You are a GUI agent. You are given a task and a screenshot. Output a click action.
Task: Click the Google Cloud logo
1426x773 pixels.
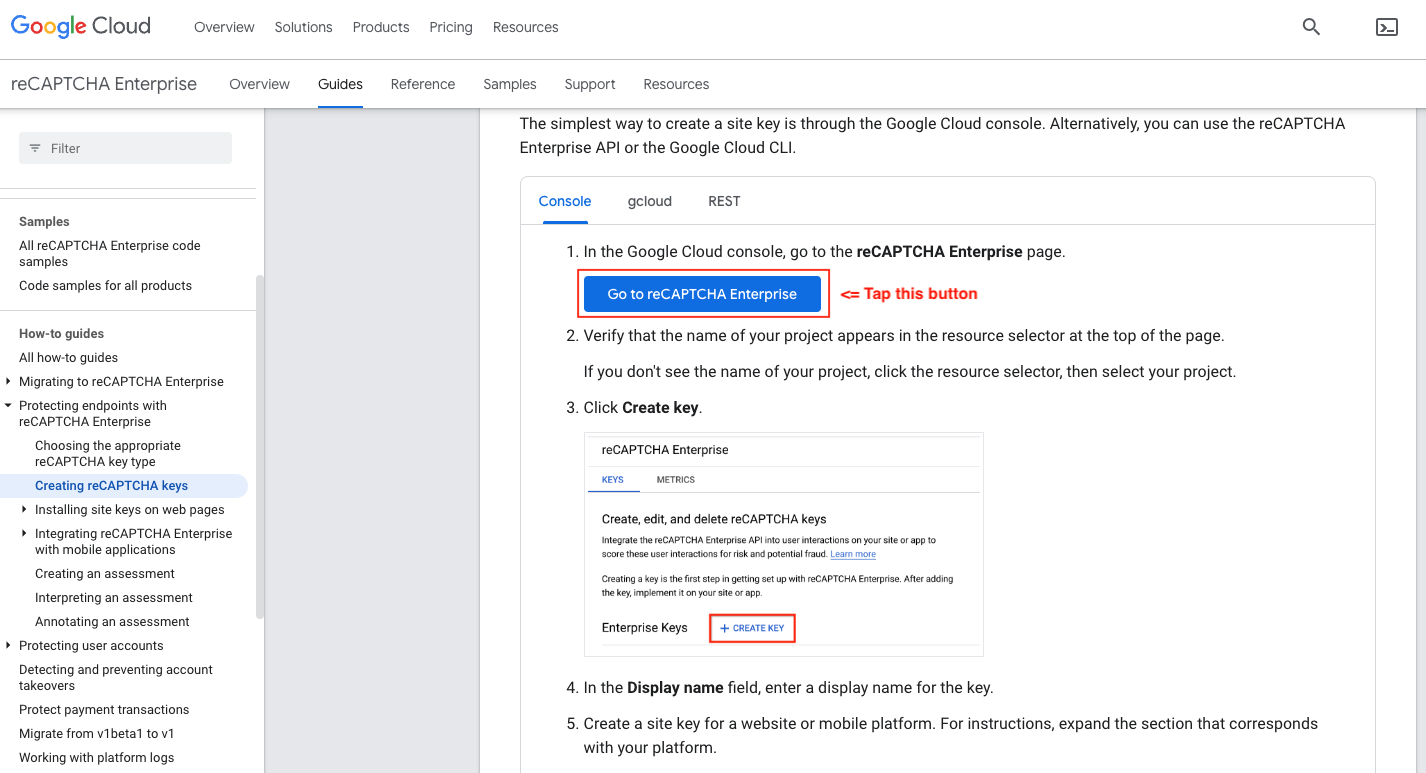[x=81, y=27]
